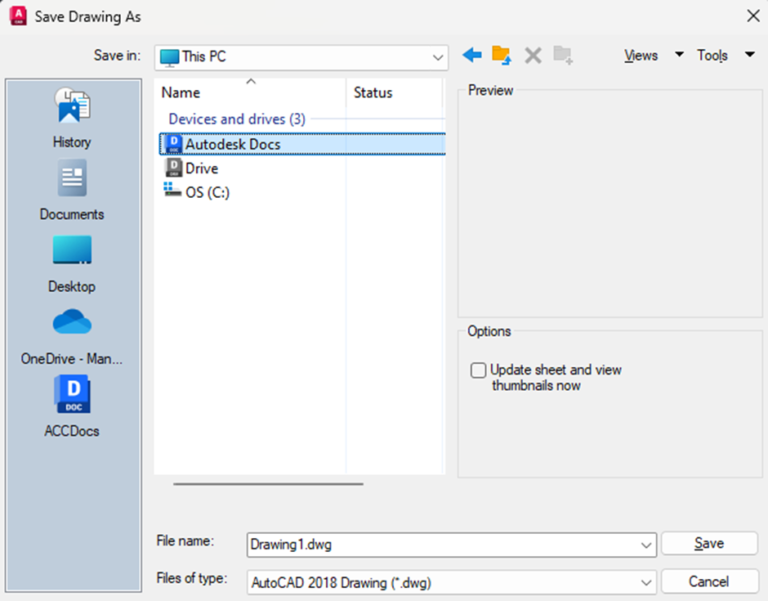Open History location in places sidebar

72,118
